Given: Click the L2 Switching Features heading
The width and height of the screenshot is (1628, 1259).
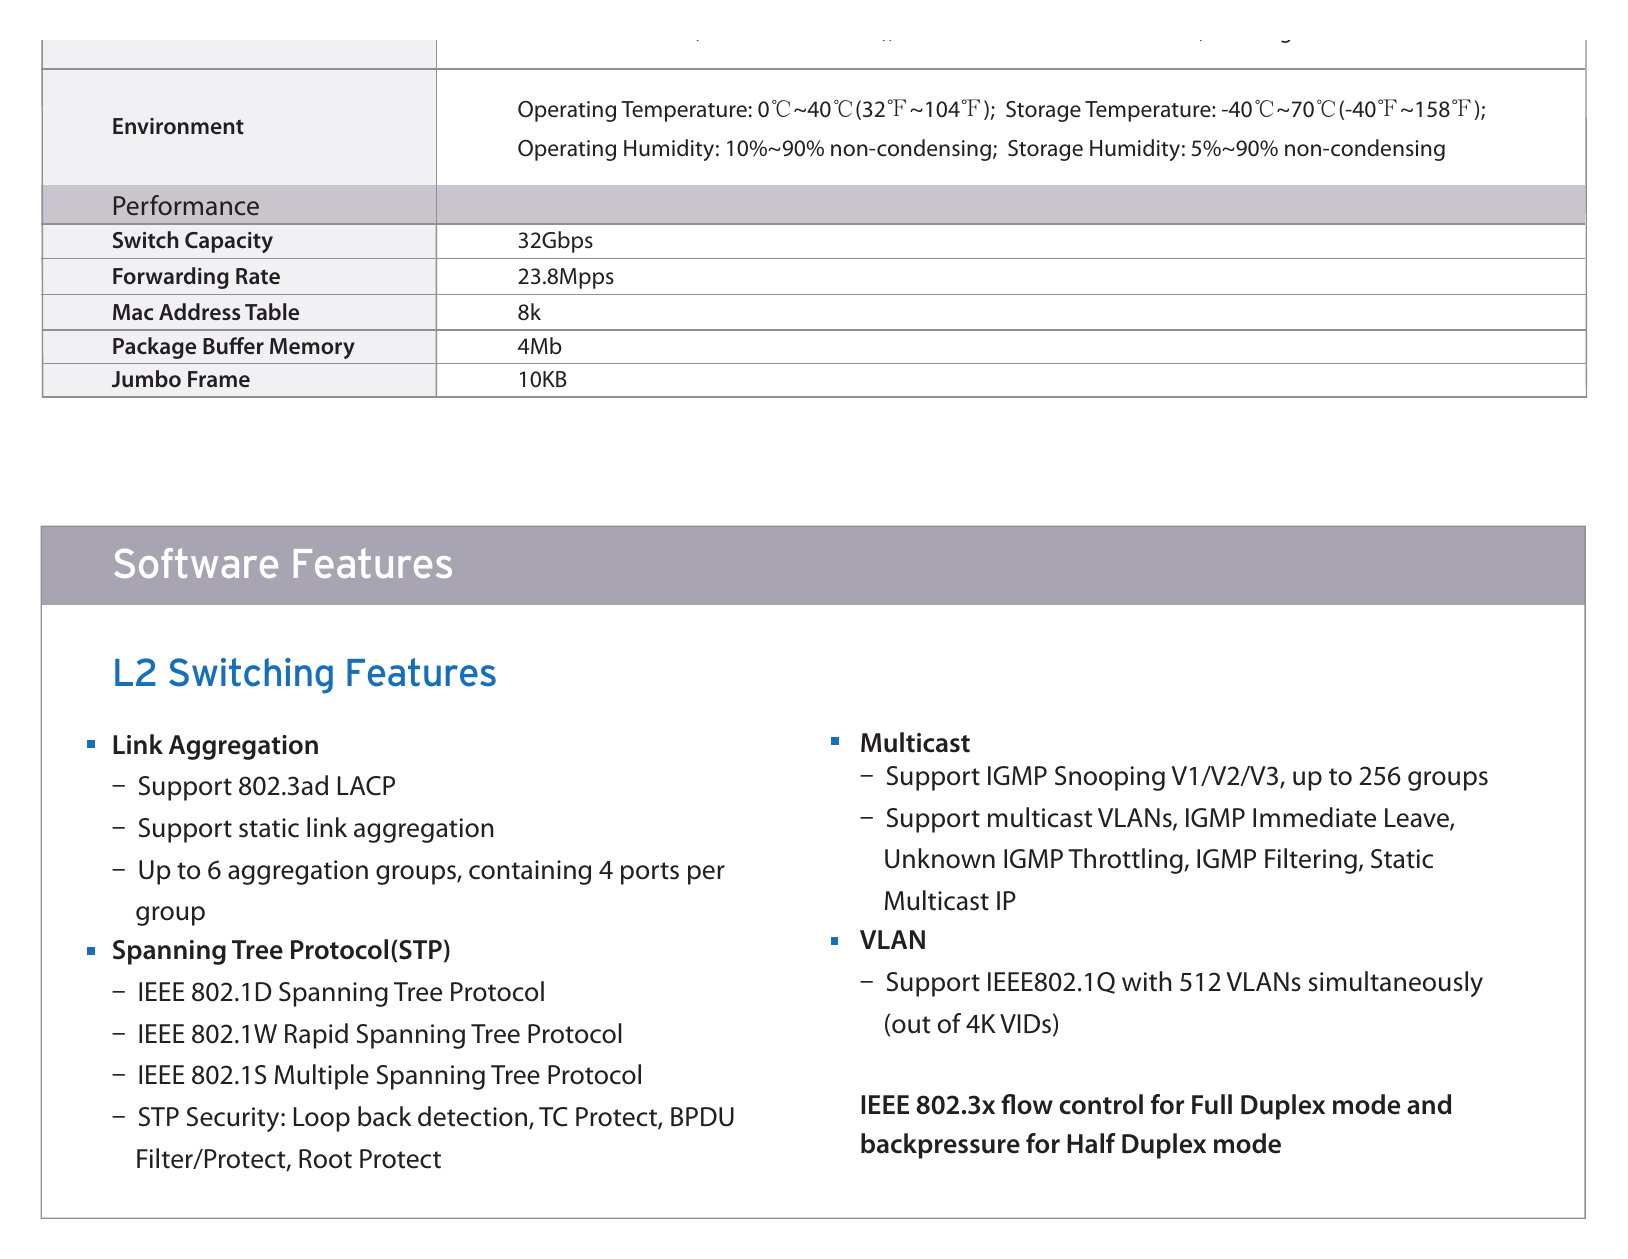Looking at the screenshot, I should [x=304, y=673].
